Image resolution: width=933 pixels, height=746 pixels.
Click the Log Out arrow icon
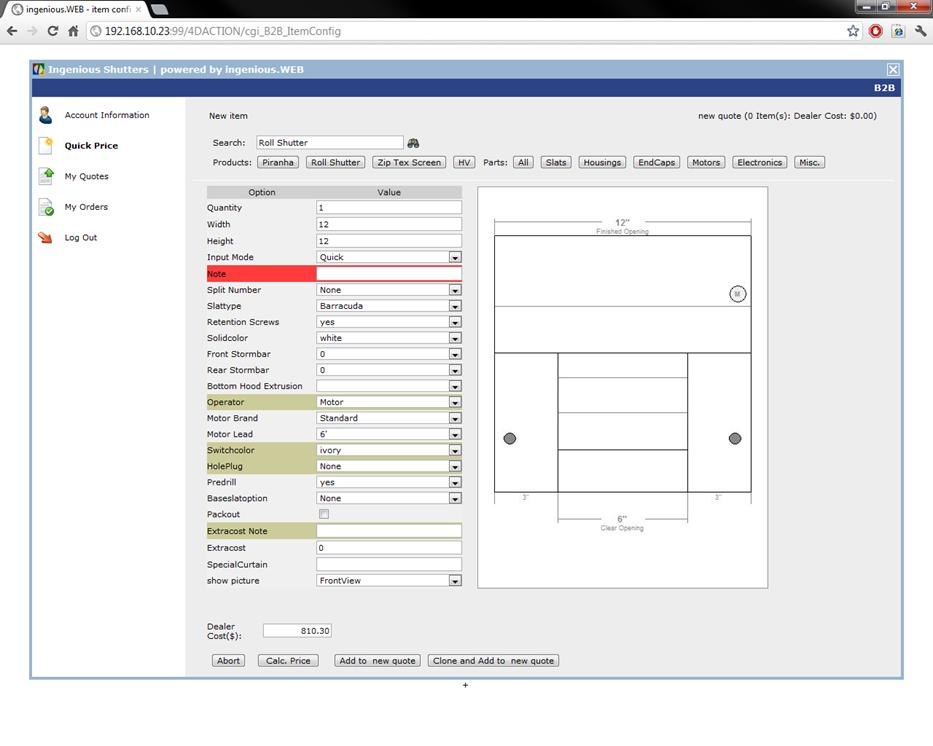pos(46,238)
